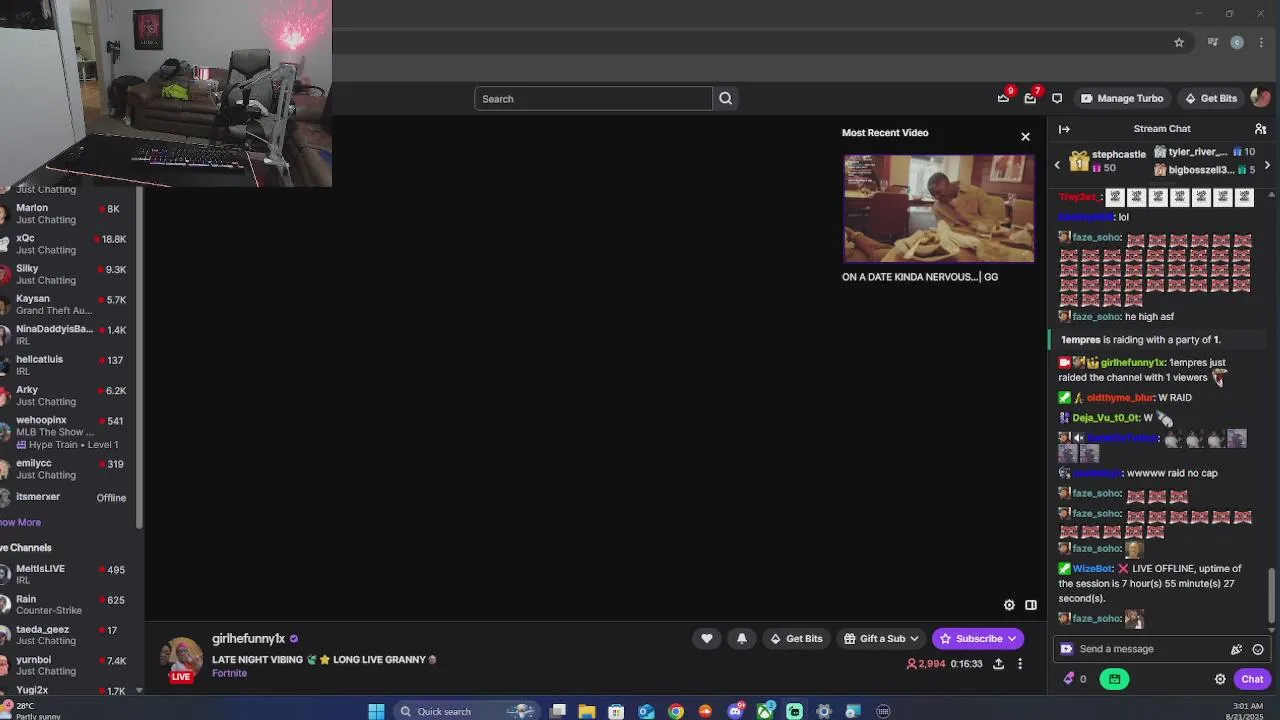Open Discord from the taskbar

pos(736,711)
